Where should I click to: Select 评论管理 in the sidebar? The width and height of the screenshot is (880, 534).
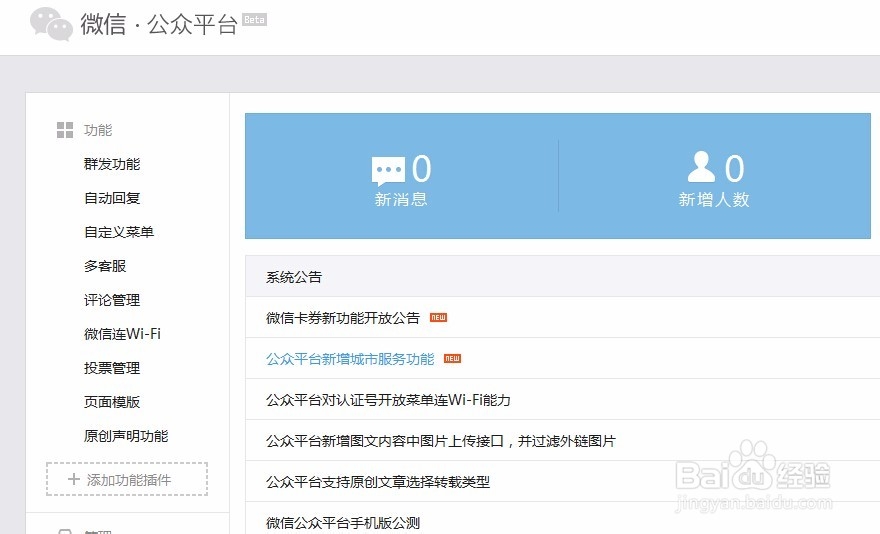(112, 300)
